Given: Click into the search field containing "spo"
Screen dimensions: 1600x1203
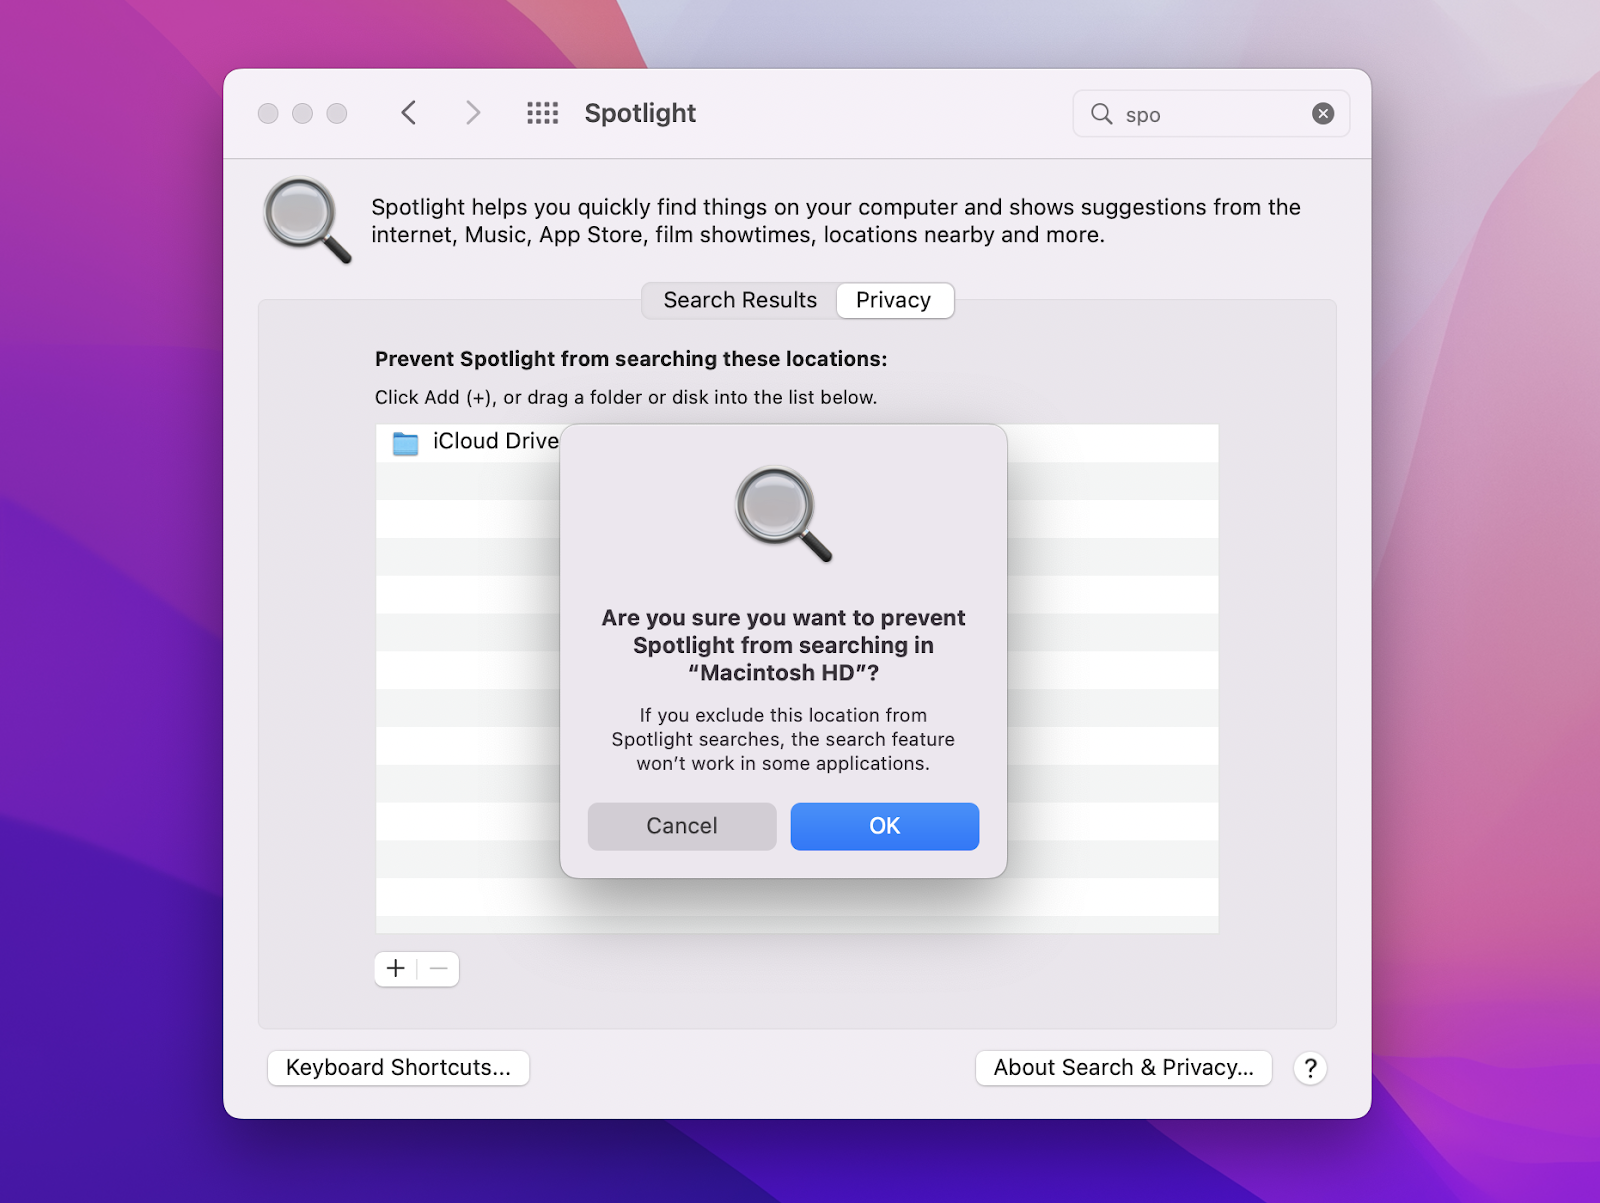Looking at the screenshot, I should click(1211, 114).
